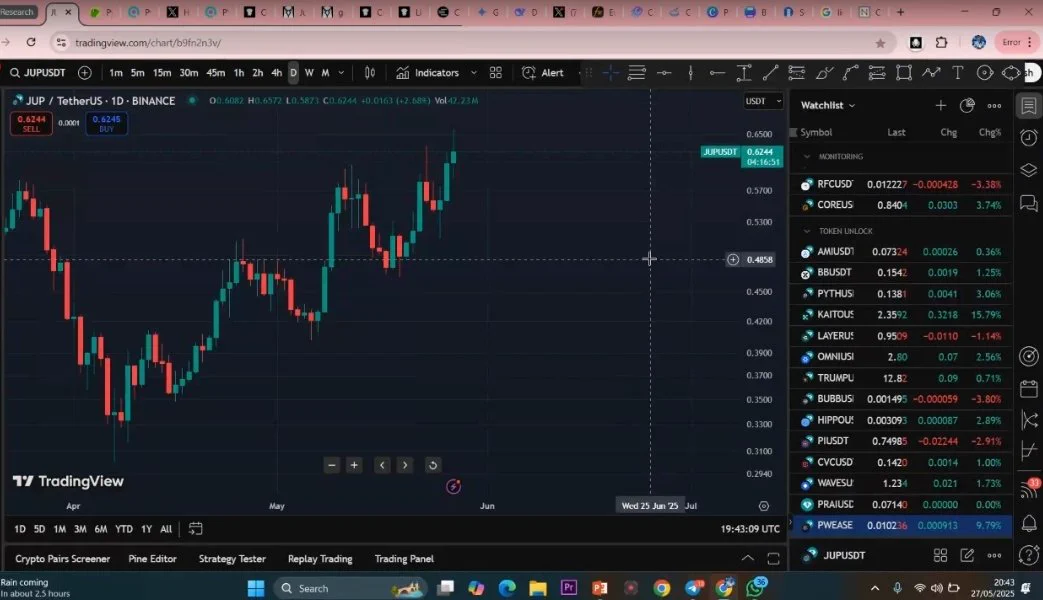Screen dimensions: 1043x600
Task: Open the Strategy Tester tab
Action: (232, 559)
